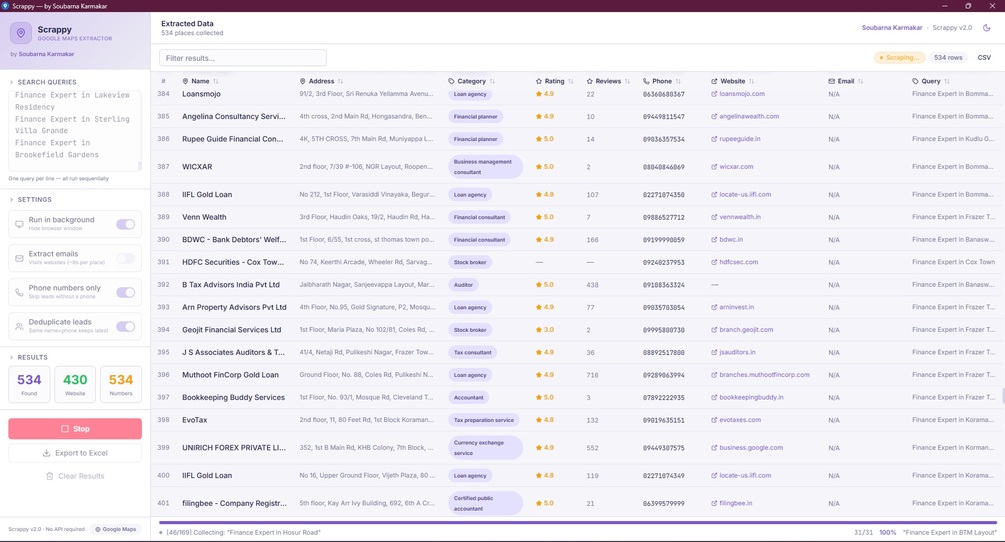Stop the scraping process
Screen dimensions: 1005x542
[75, 429]
